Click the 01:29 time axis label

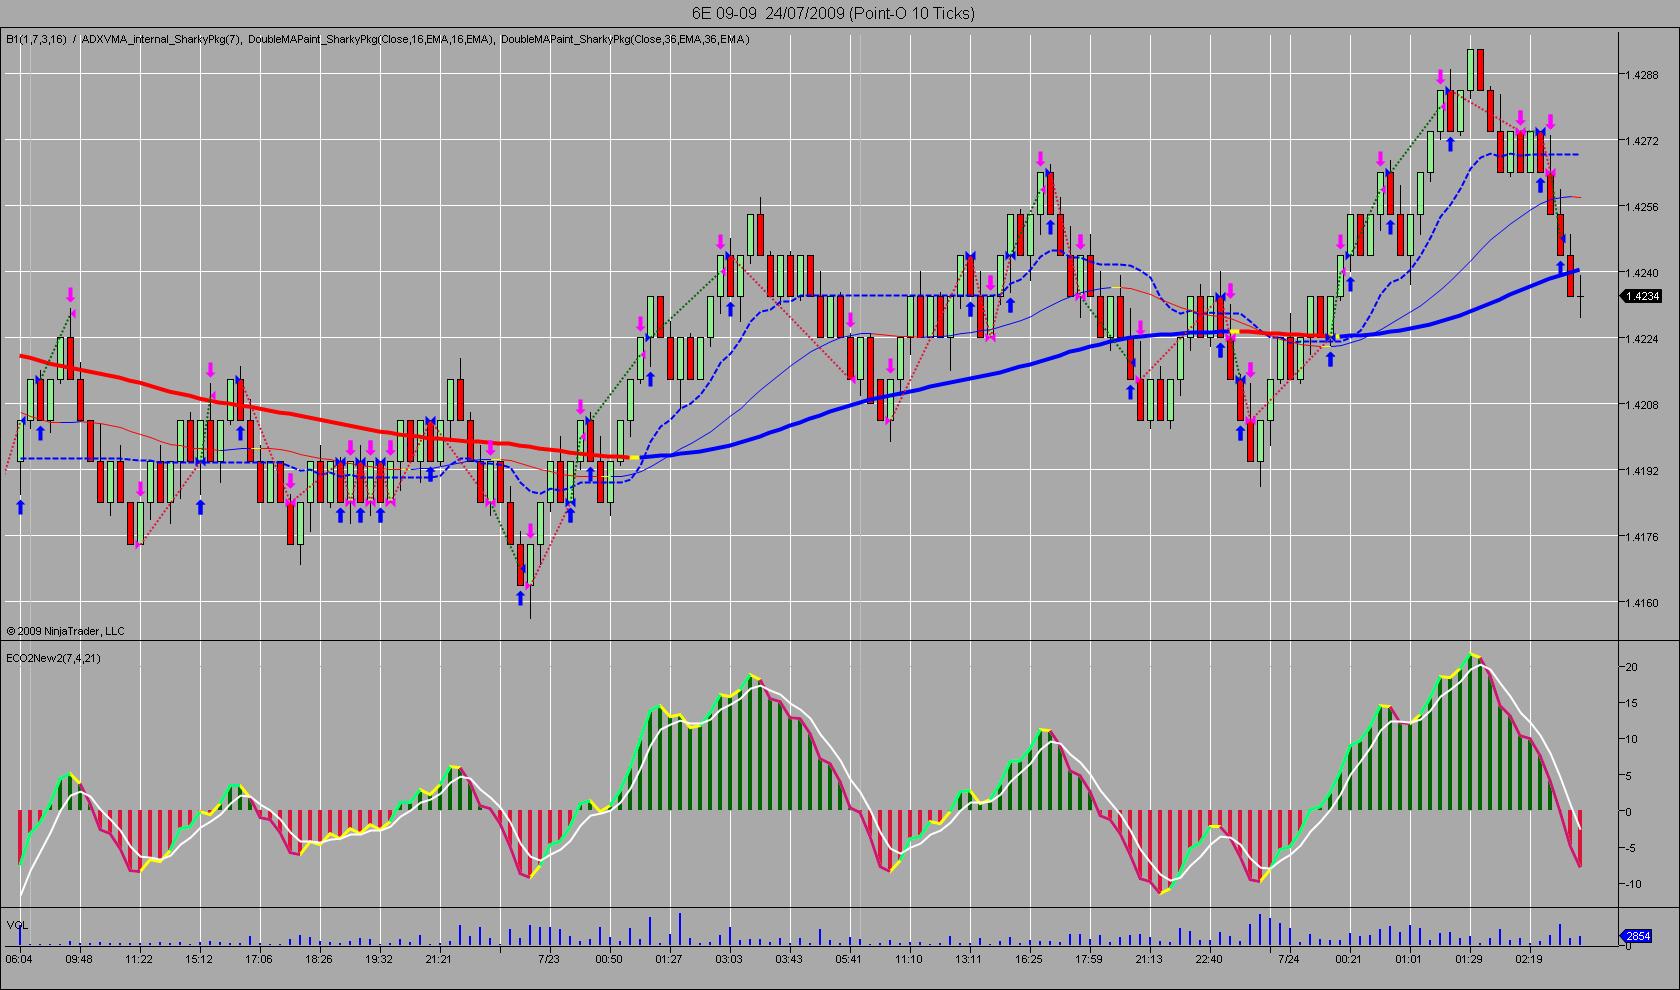(1469, 959)
